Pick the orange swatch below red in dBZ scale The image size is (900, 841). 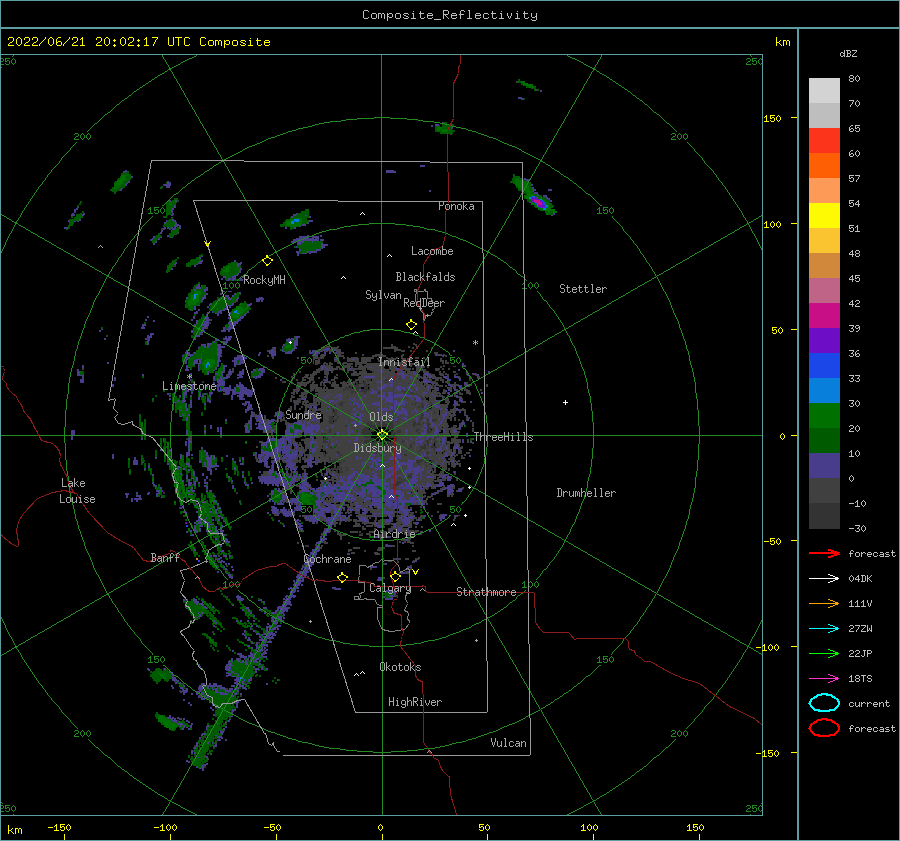tap(824, 165)
